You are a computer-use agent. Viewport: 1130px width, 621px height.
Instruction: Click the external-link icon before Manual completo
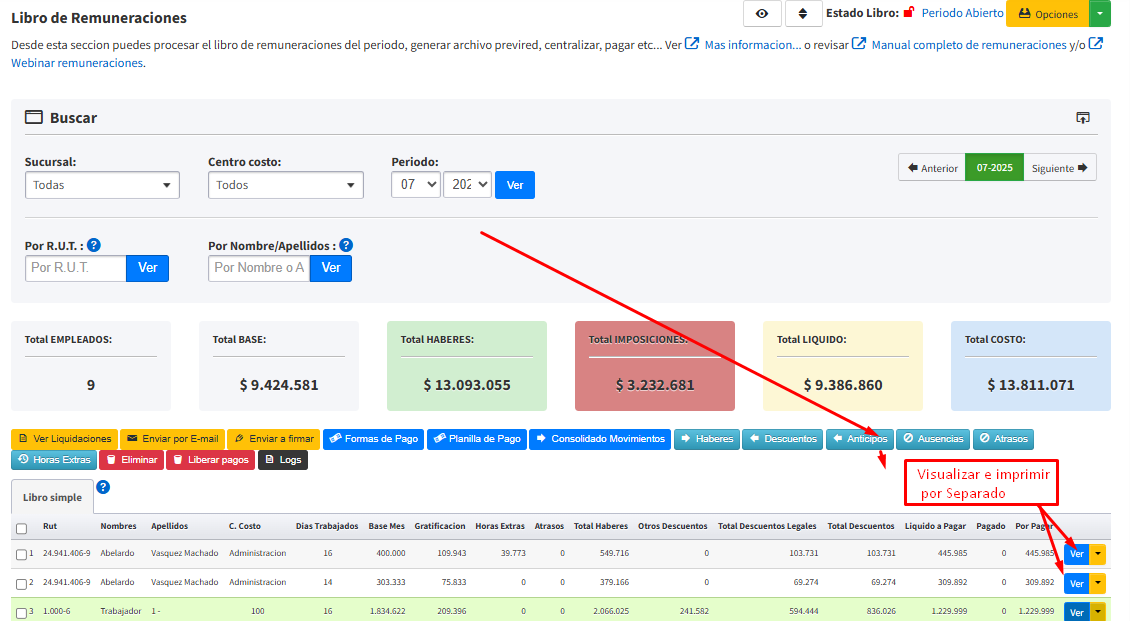(x=859, y=44)
